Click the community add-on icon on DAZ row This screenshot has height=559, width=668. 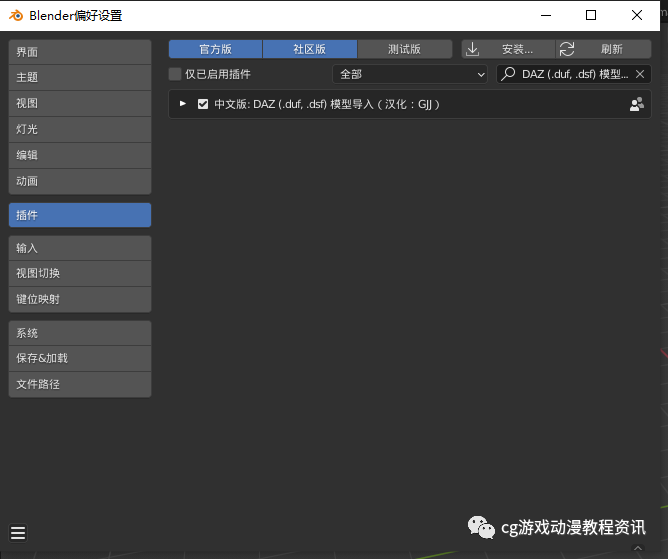(637, 104)
